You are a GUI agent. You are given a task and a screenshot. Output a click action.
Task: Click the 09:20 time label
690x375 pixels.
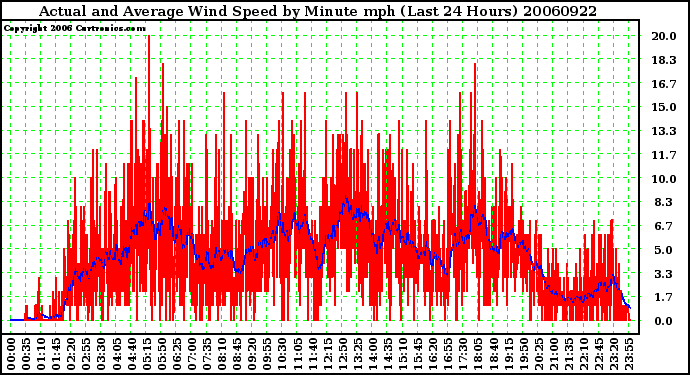click(252, 354)
